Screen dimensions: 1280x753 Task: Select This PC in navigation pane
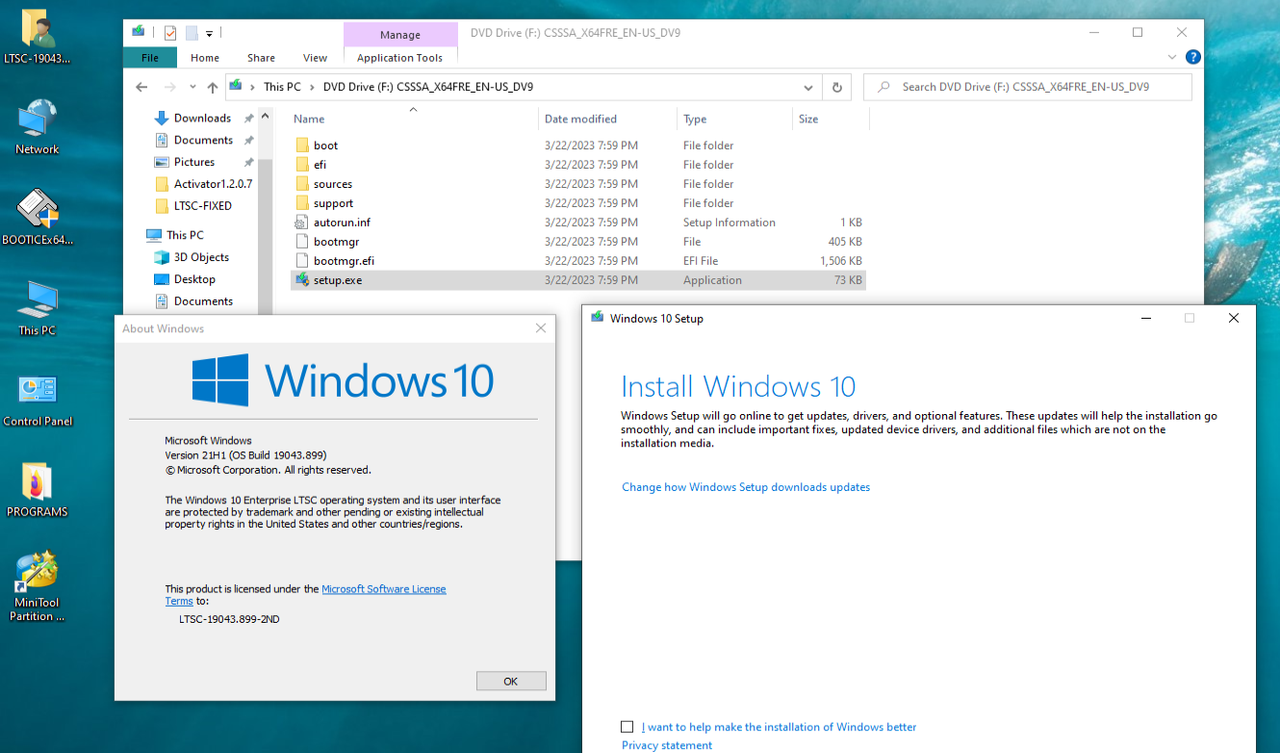[185, 235]
